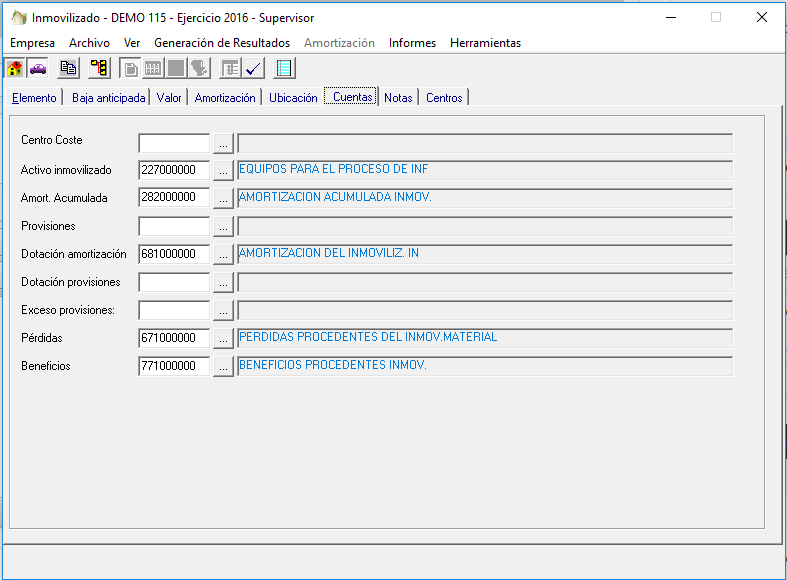Screen dimensions: 787x580
Task: Switch to the Elemento tab
Action: [34, 98]
